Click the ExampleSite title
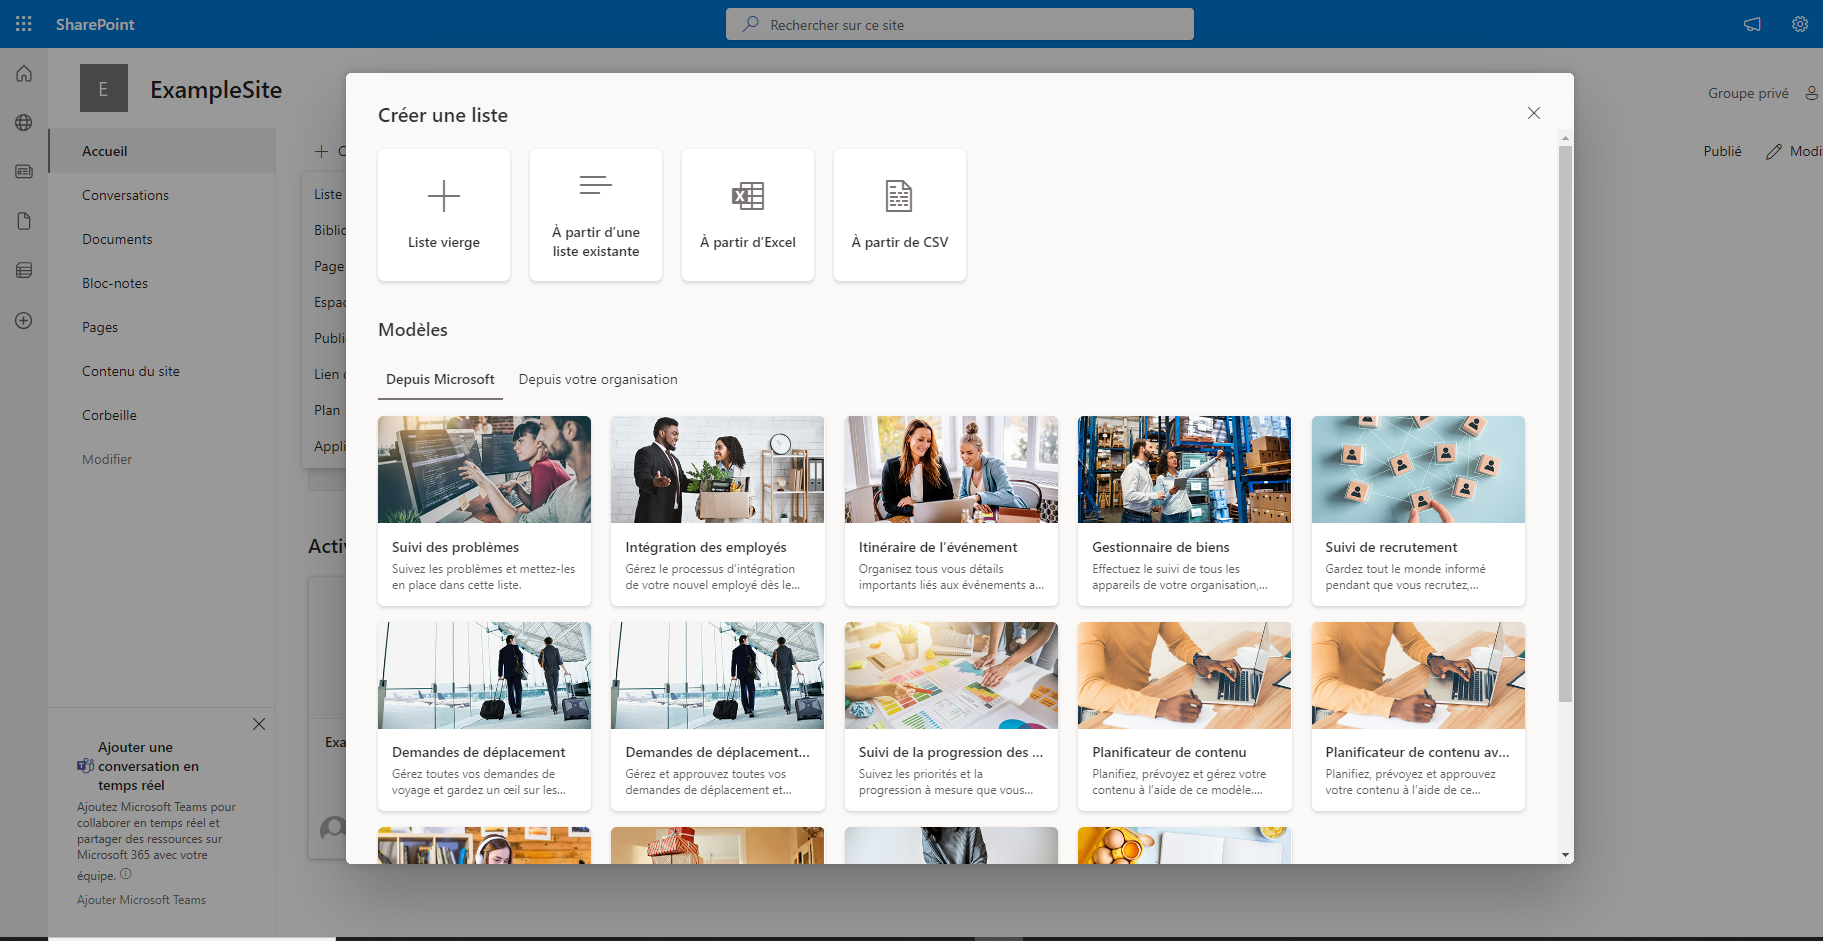Image resolution: width=1823 pixels, height=941 pixels. click(x=216, y=89)
